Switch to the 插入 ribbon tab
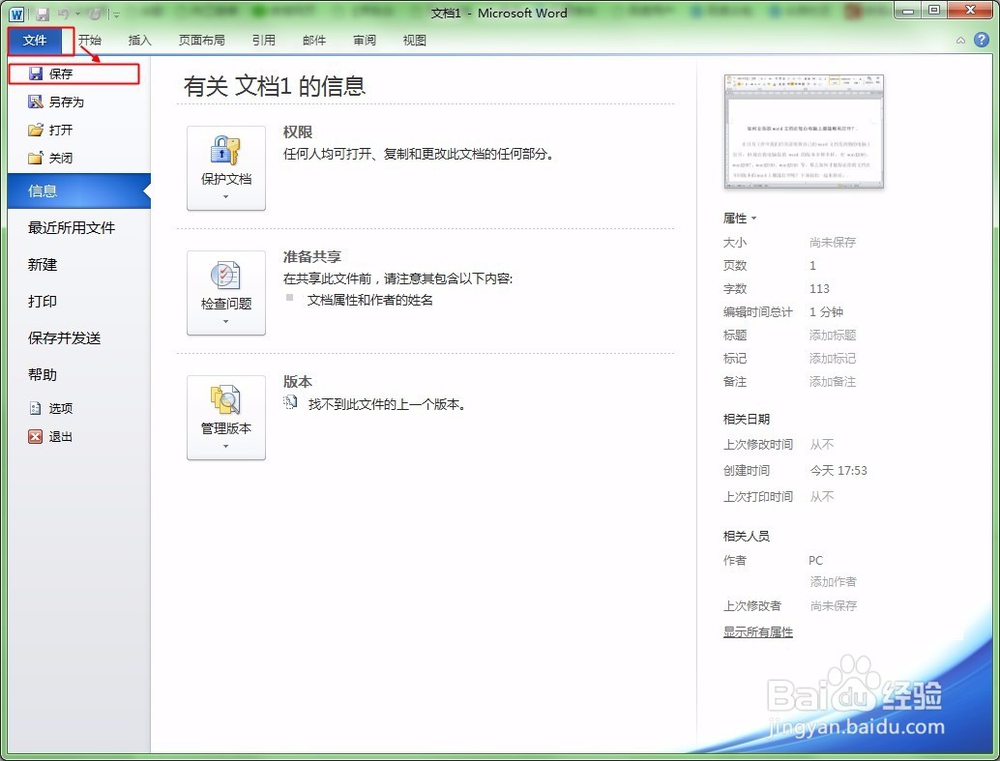Viewport: 1000px width, 761px height. (140, 40)
